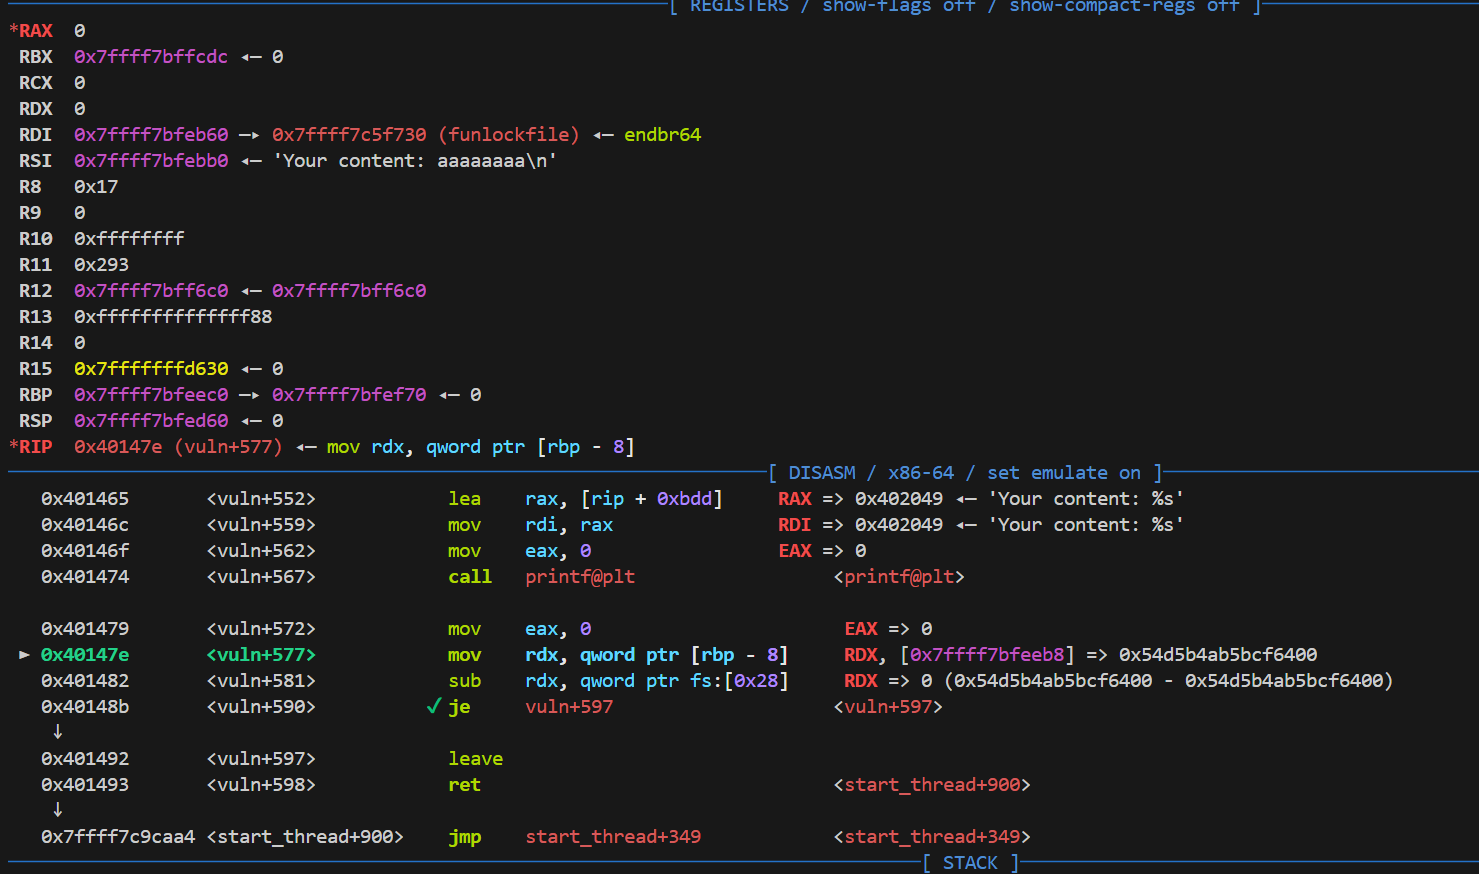Click the printf@plt call target operand
Viewport: 1479px width, 874px height.
coord(579,577)
